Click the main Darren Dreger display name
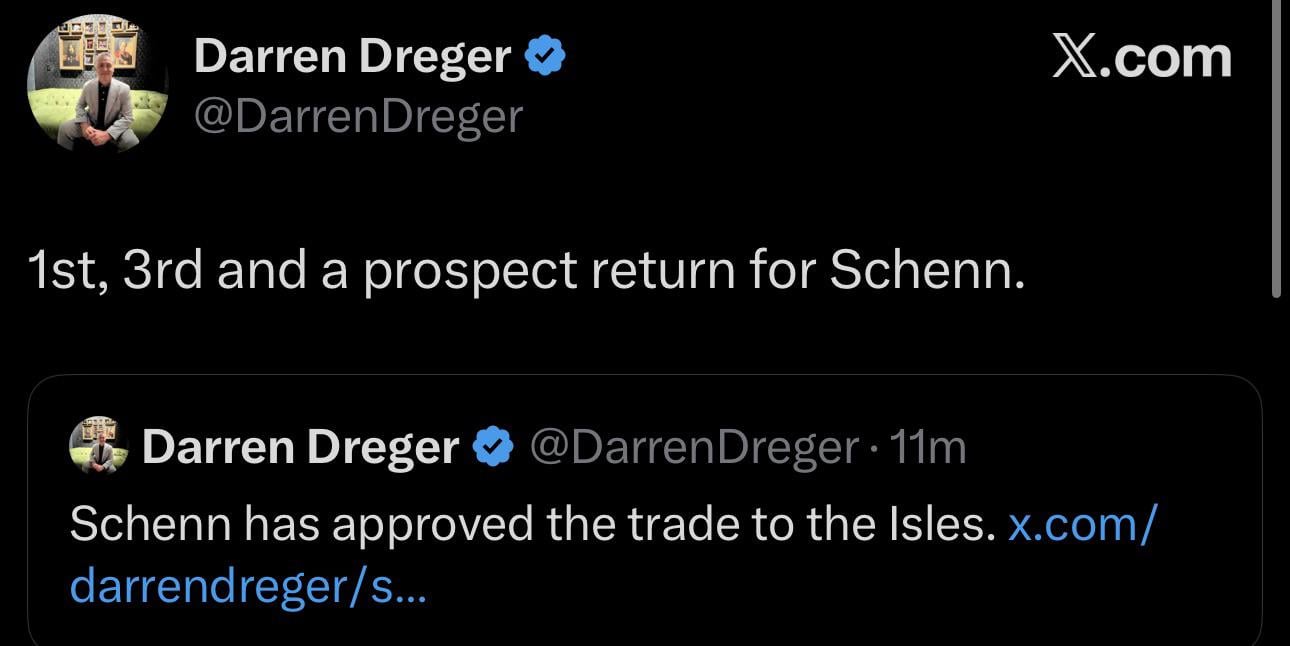This screenshot has height=646, width=1290. (352, 56)
